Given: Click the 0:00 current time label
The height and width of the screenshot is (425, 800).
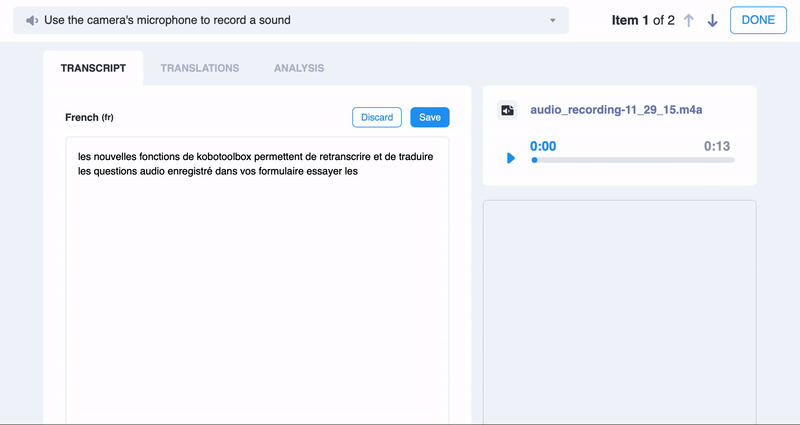Looking at the screenshot, I should (x=543, y=146).
